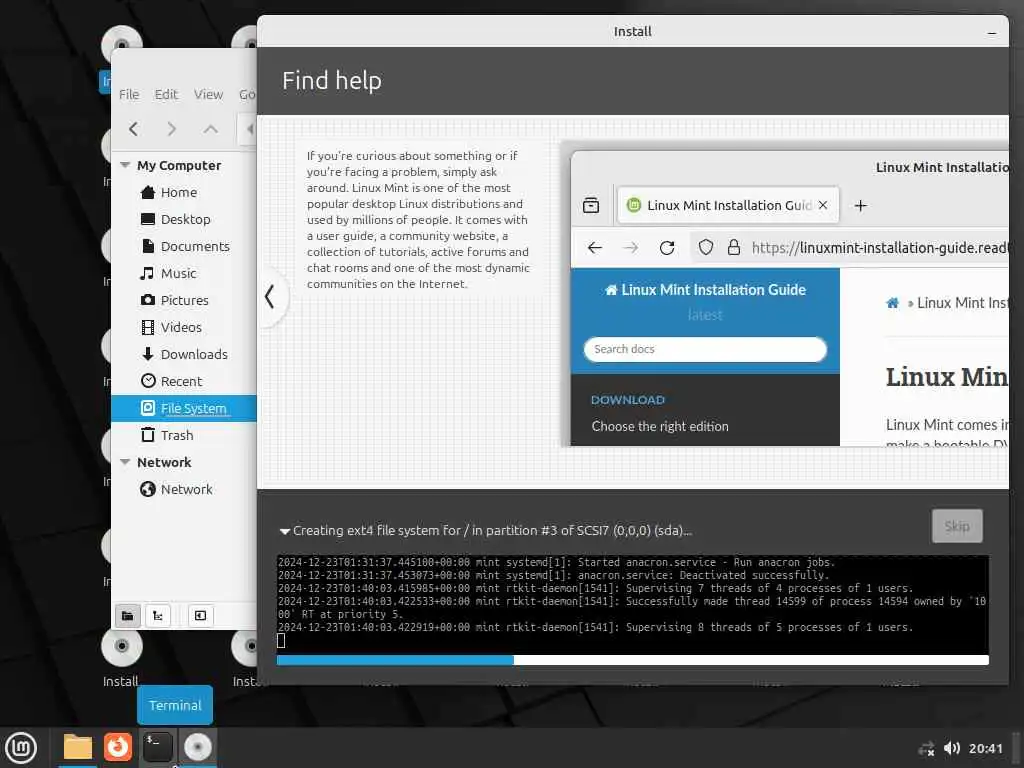Viewport: 1024px width, 768px height.
Task: Select File System in the sidebar
Action: (184, 408)
